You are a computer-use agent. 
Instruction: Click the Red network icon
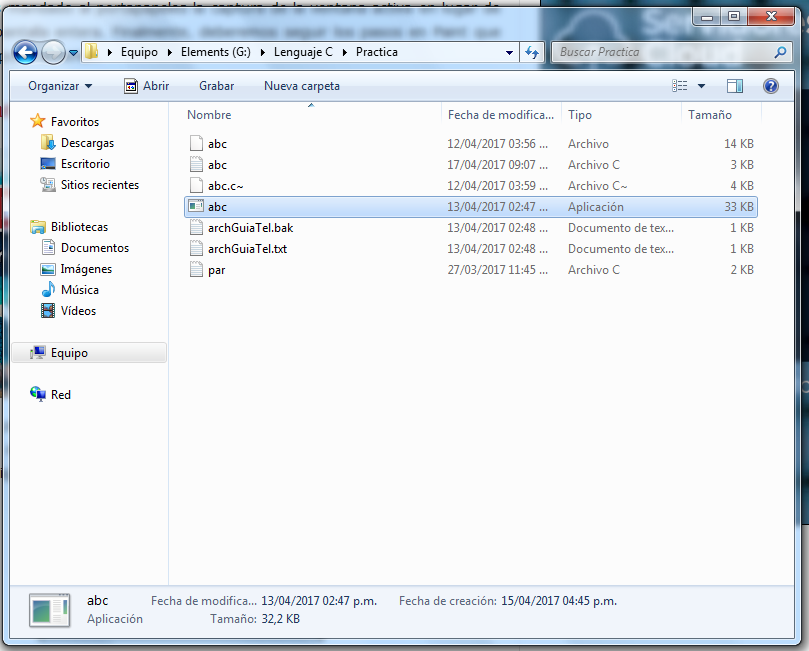pos(38,395)
